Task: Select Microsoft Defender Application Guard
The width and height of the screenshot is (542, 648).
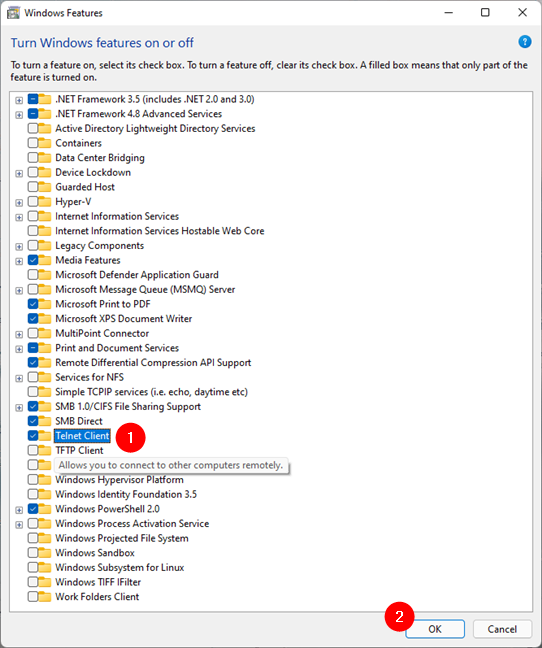Action: coord(137,275)
